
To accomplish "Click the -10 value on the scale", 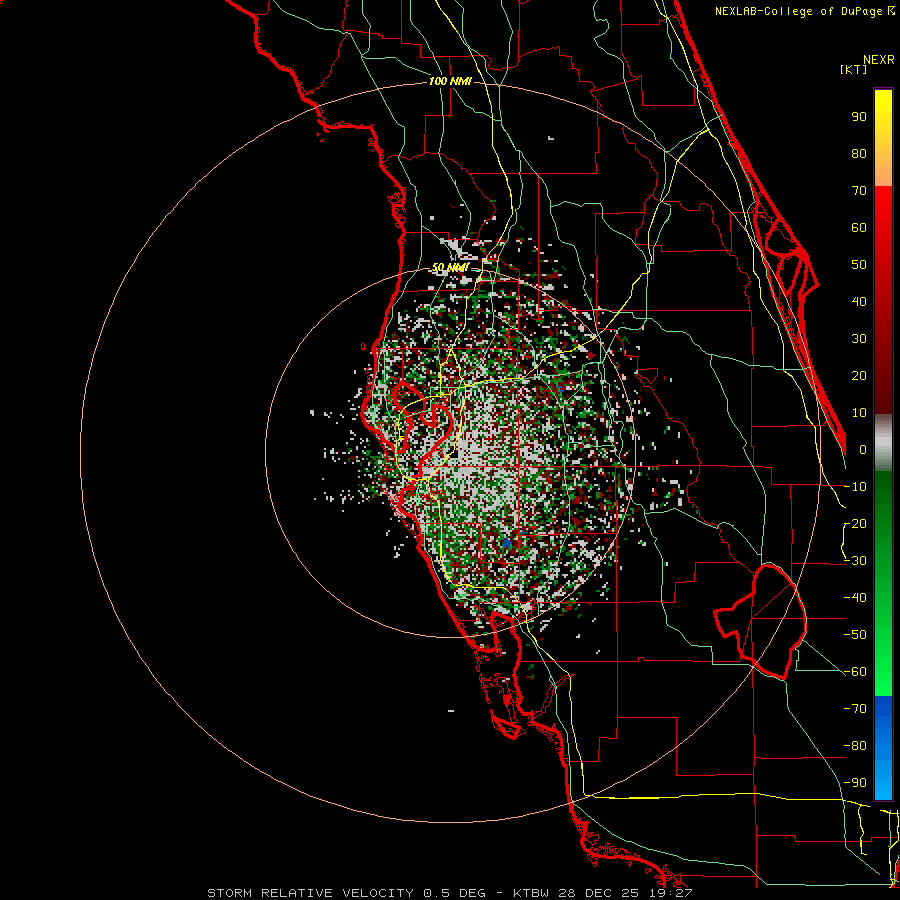I will pyautogui.click(x=855, y=487).
